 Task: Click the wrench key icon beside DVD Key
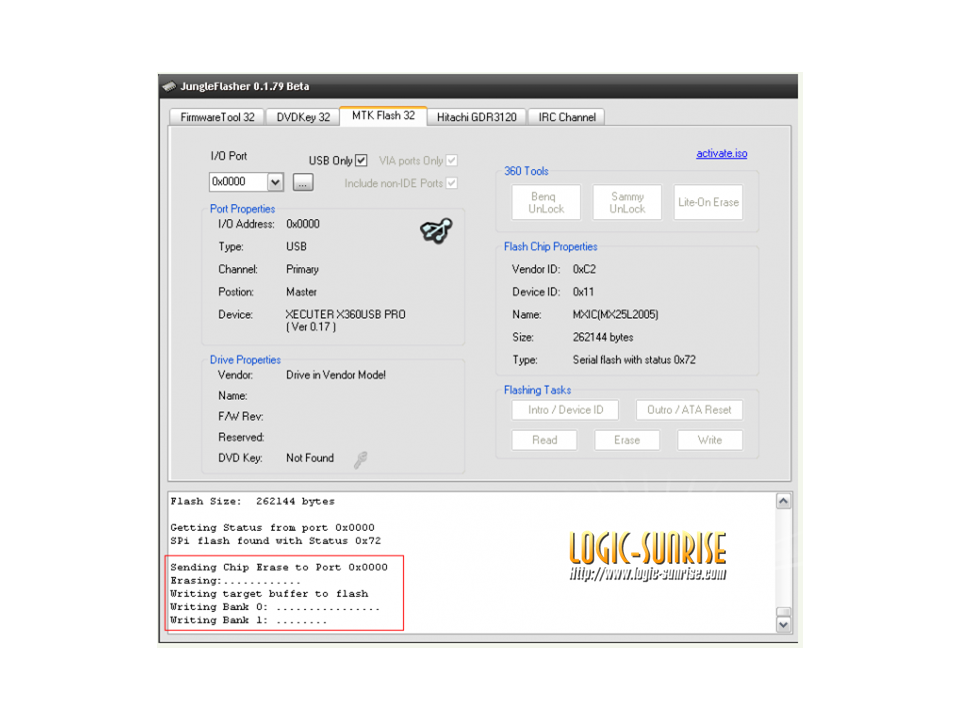pos(361,460)
